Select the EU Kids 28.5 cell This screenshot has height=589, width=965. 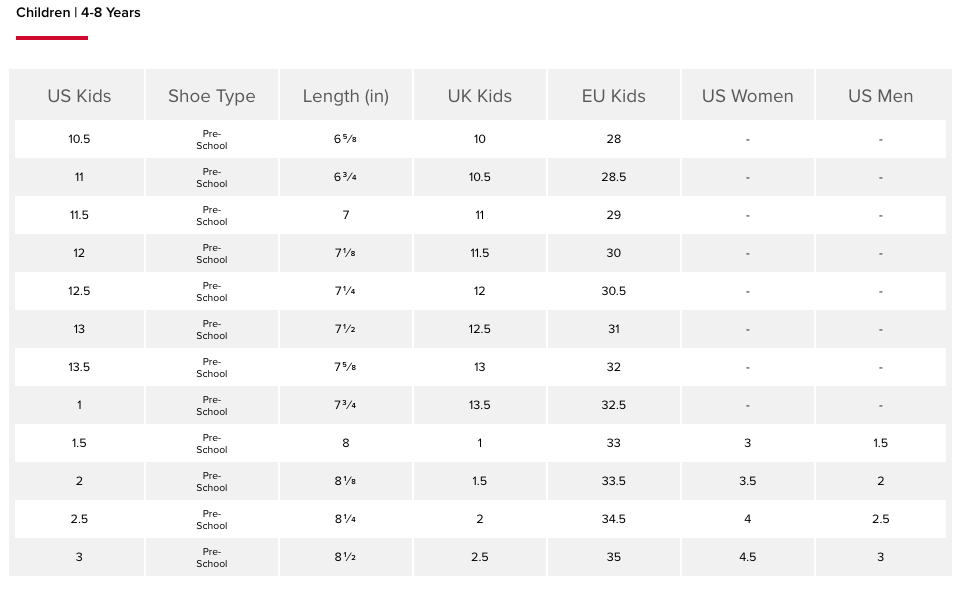click(614, 177)
